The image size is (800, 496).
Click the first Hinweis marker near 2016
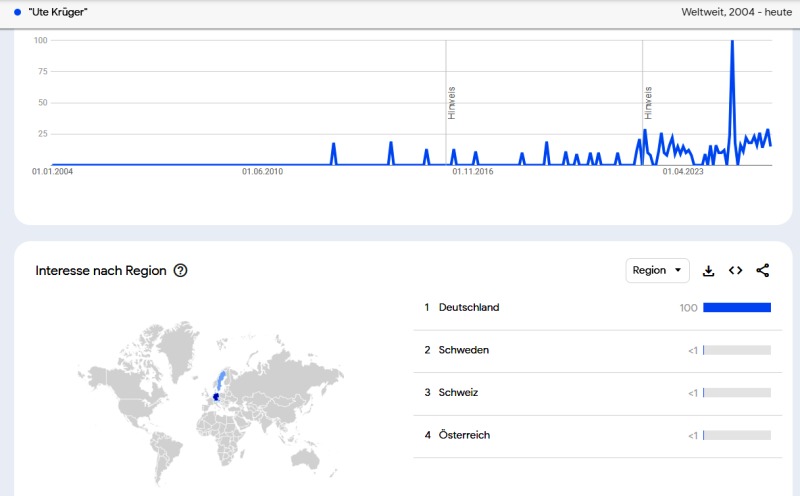[452, 103]
